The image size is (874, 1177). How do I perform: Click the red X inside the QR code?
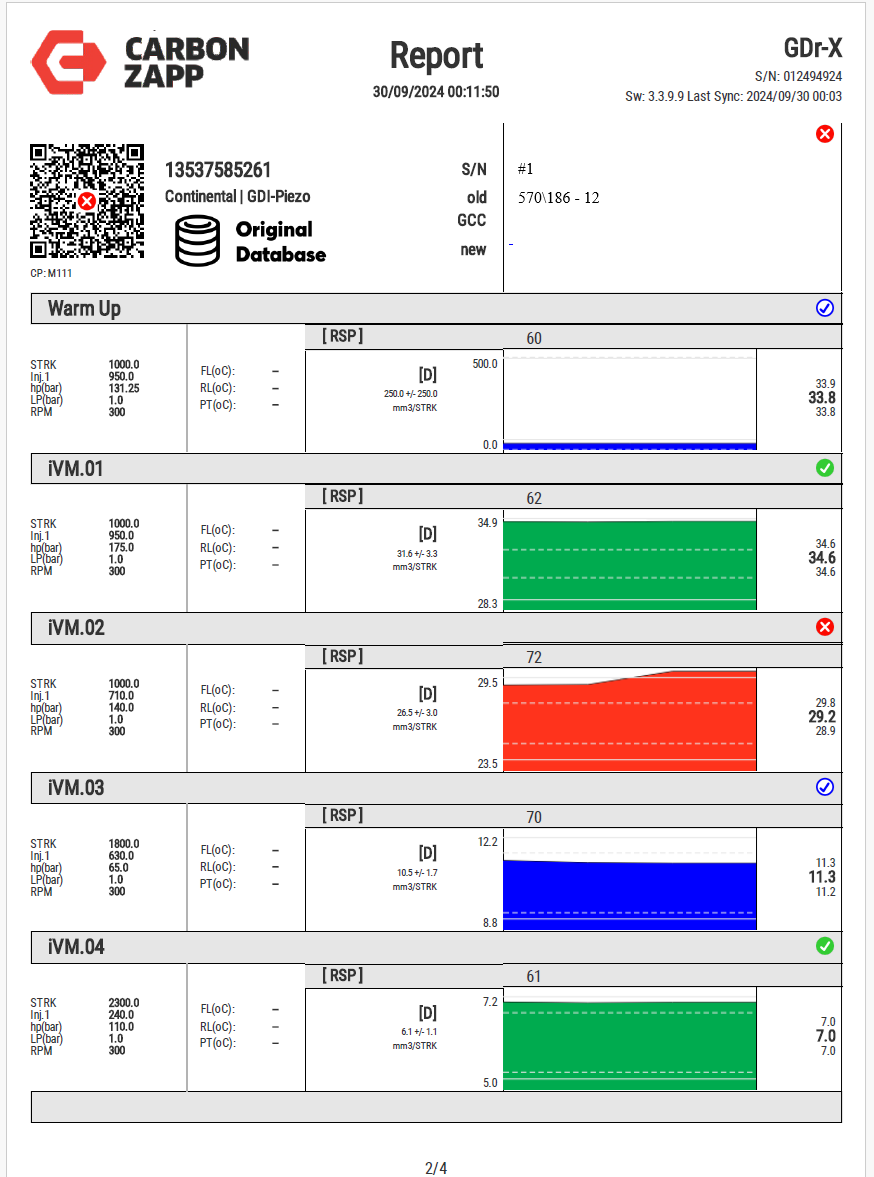click(x=87, y=201)
